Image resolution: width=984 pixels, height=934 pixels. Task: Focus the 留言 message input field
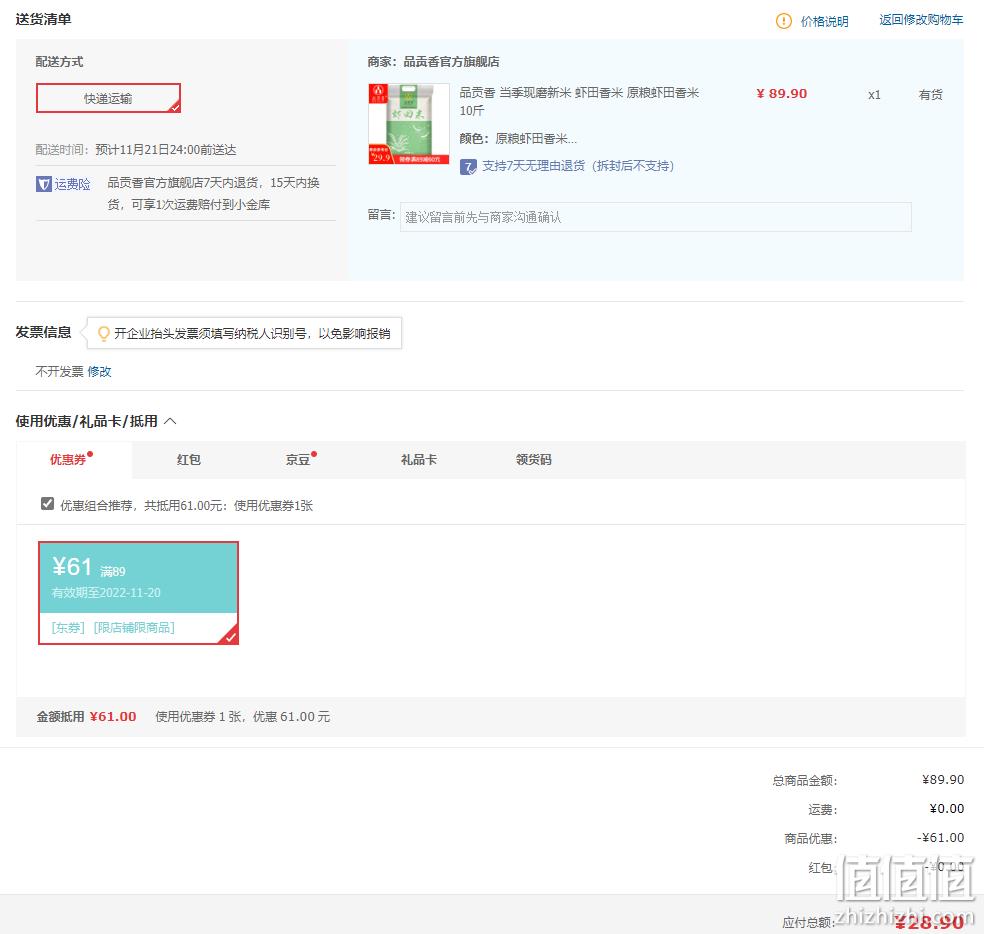click(x=655, y=217)
